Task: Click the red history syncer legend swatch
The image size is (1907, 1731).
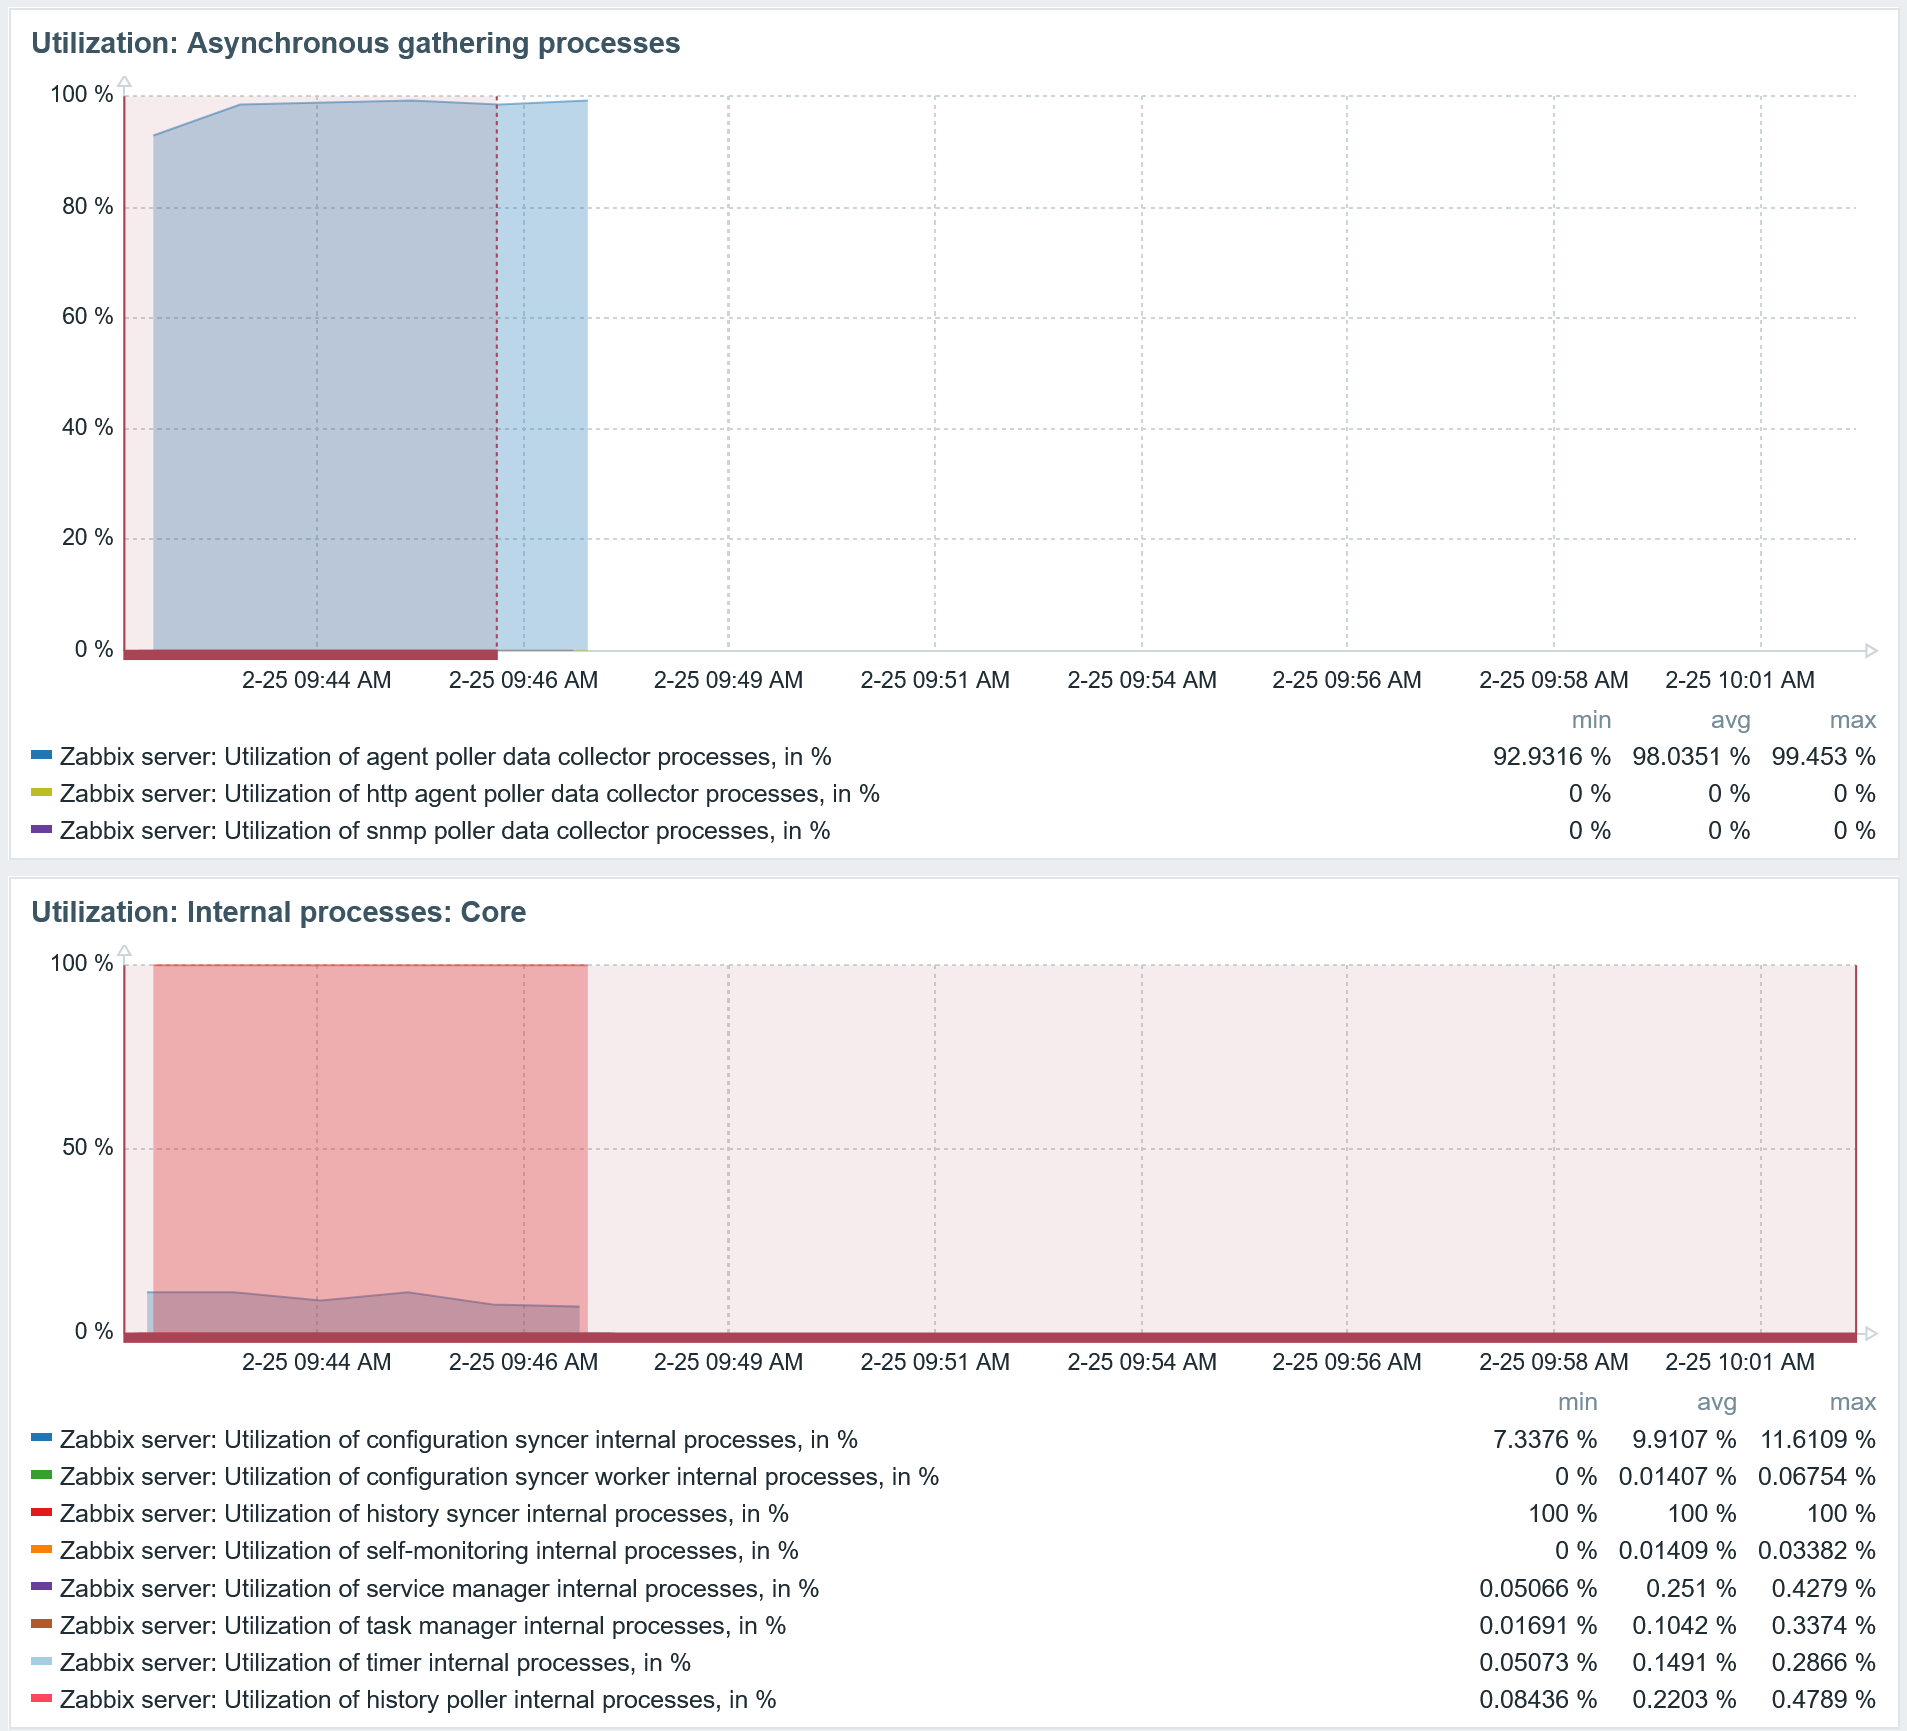Action: point(41,1512)
